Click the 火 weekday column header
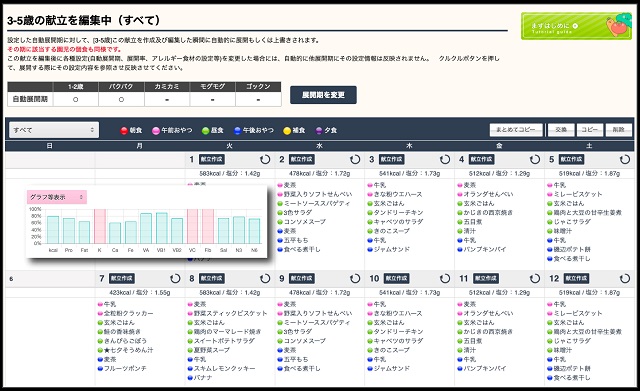This screenshot has height=391, width=640. 229,146
